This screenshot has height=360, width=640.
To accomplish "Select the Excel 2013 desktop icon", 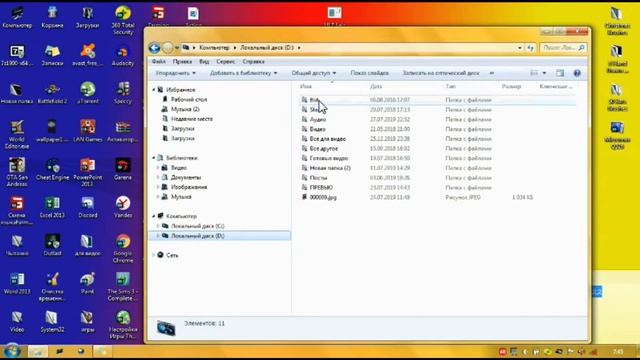I will (x=52, y=207).
